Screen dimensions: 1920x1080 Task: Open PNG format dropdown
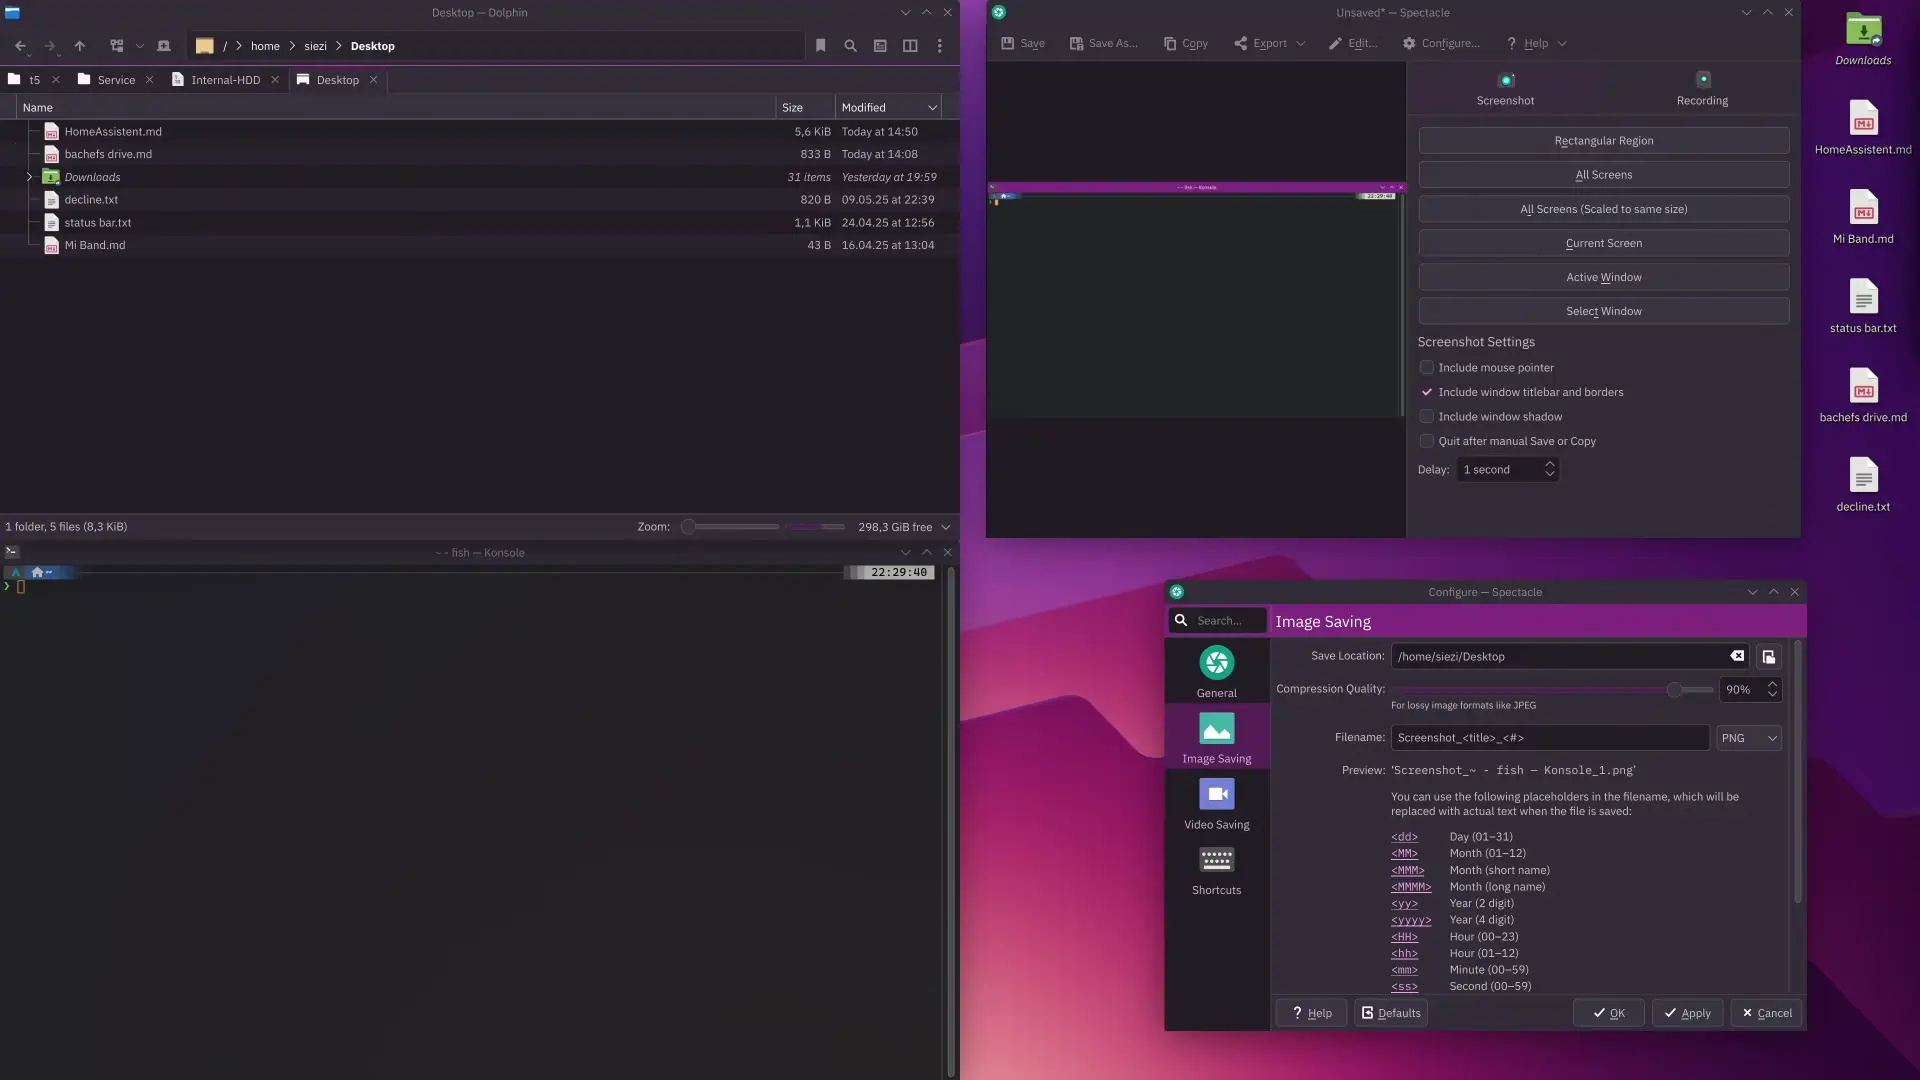coord(1749,738)
